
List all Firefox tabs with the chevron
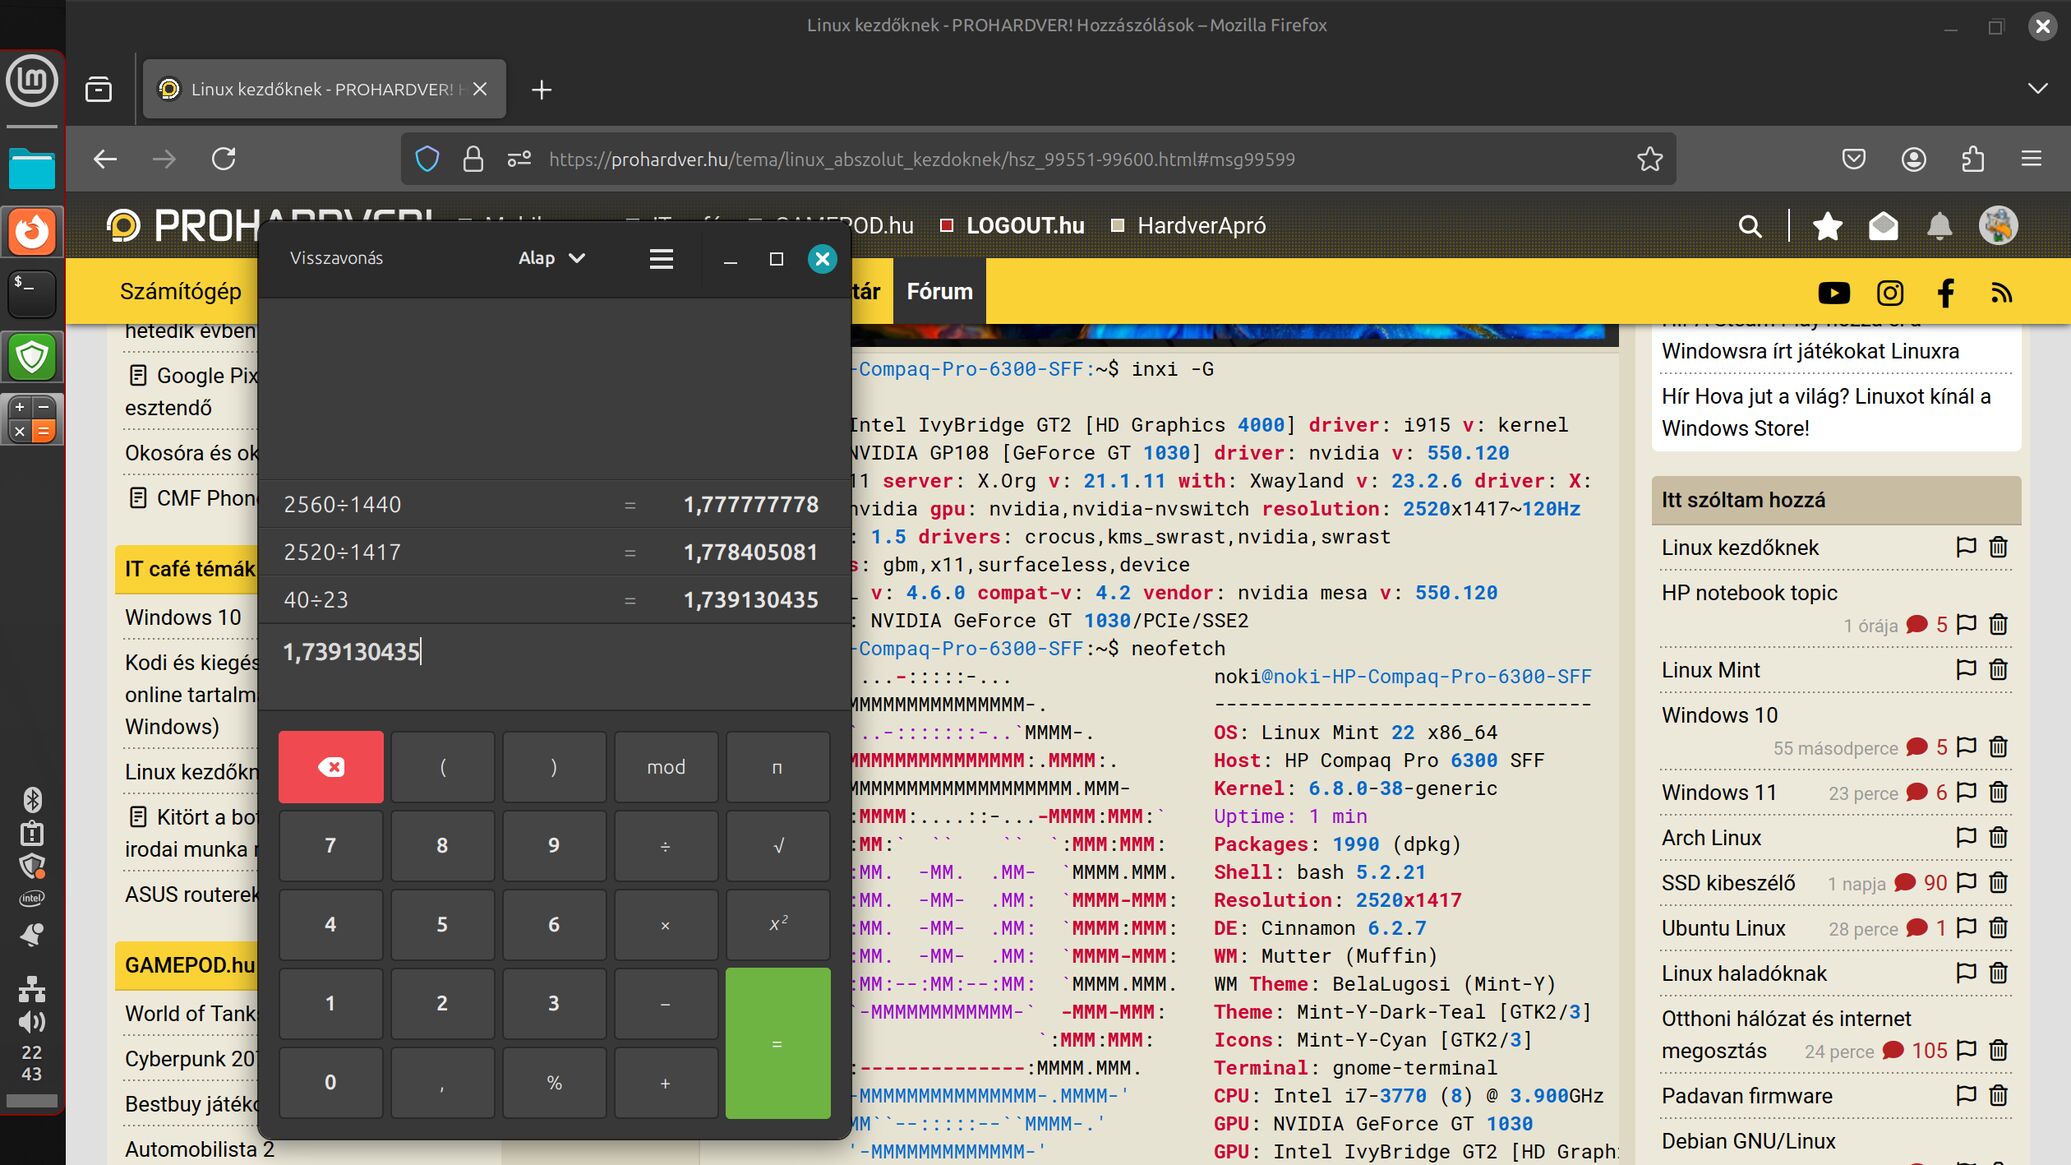(x=2037, y=89)
